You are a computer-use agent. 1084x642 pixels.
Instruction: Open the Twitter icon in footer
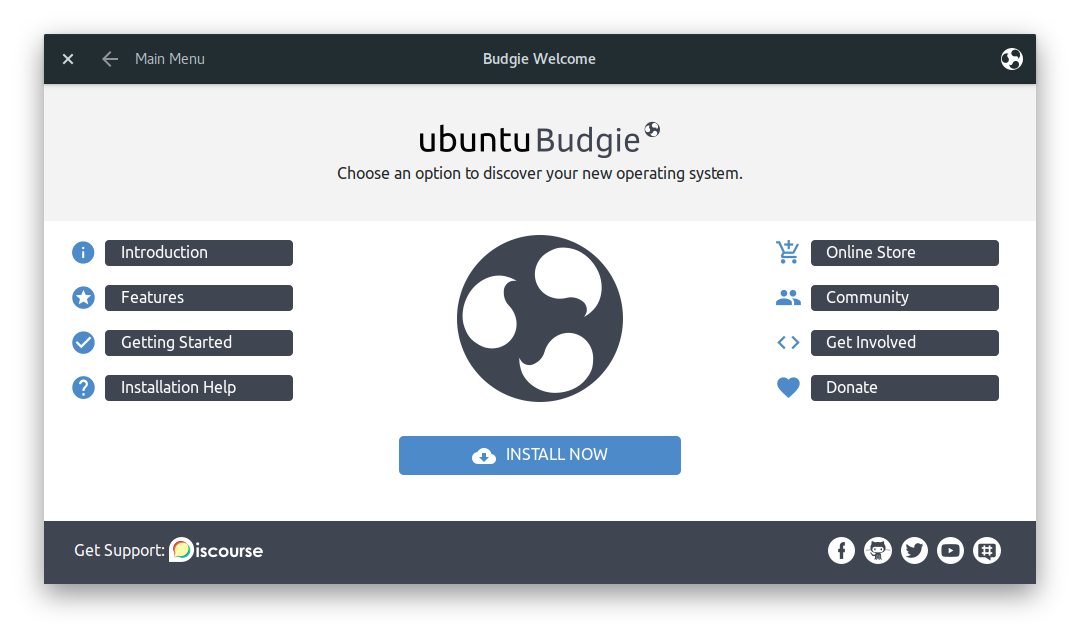click(914, 551)
